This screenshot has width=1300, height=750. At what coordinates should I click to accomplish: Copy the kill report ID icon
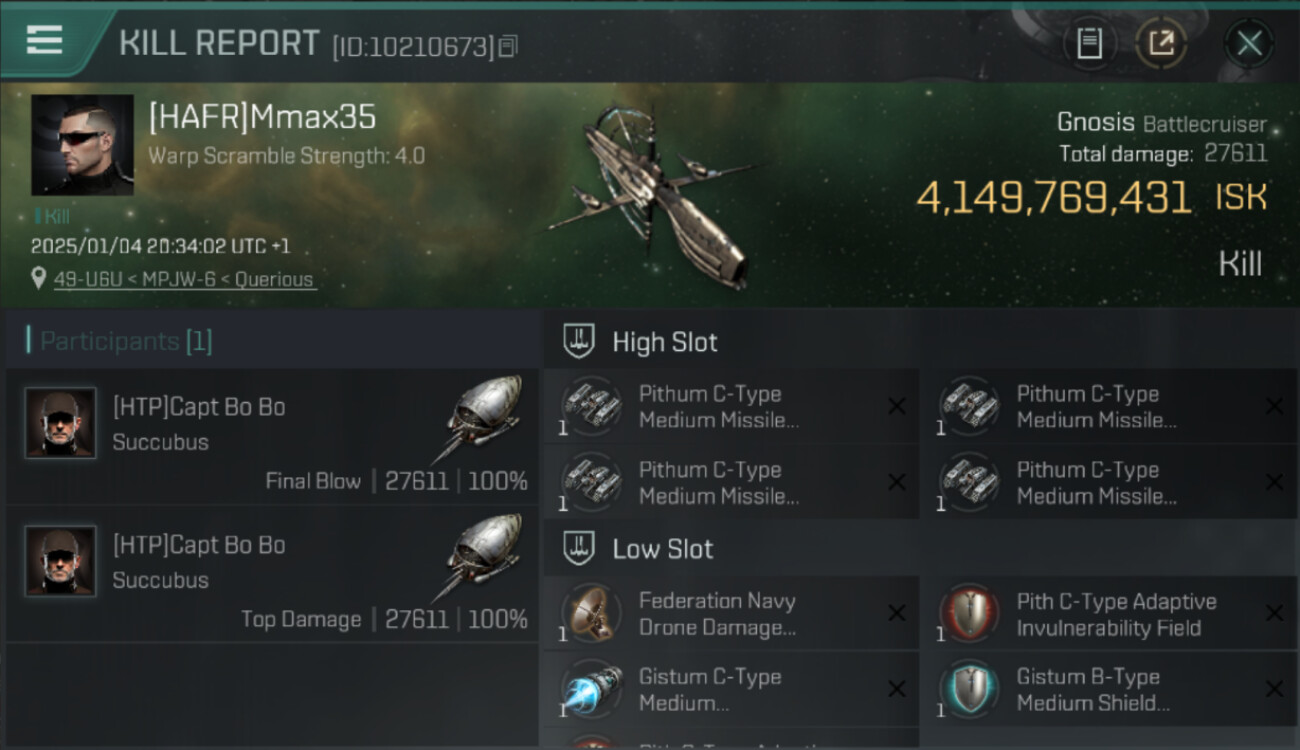point(508,46)
